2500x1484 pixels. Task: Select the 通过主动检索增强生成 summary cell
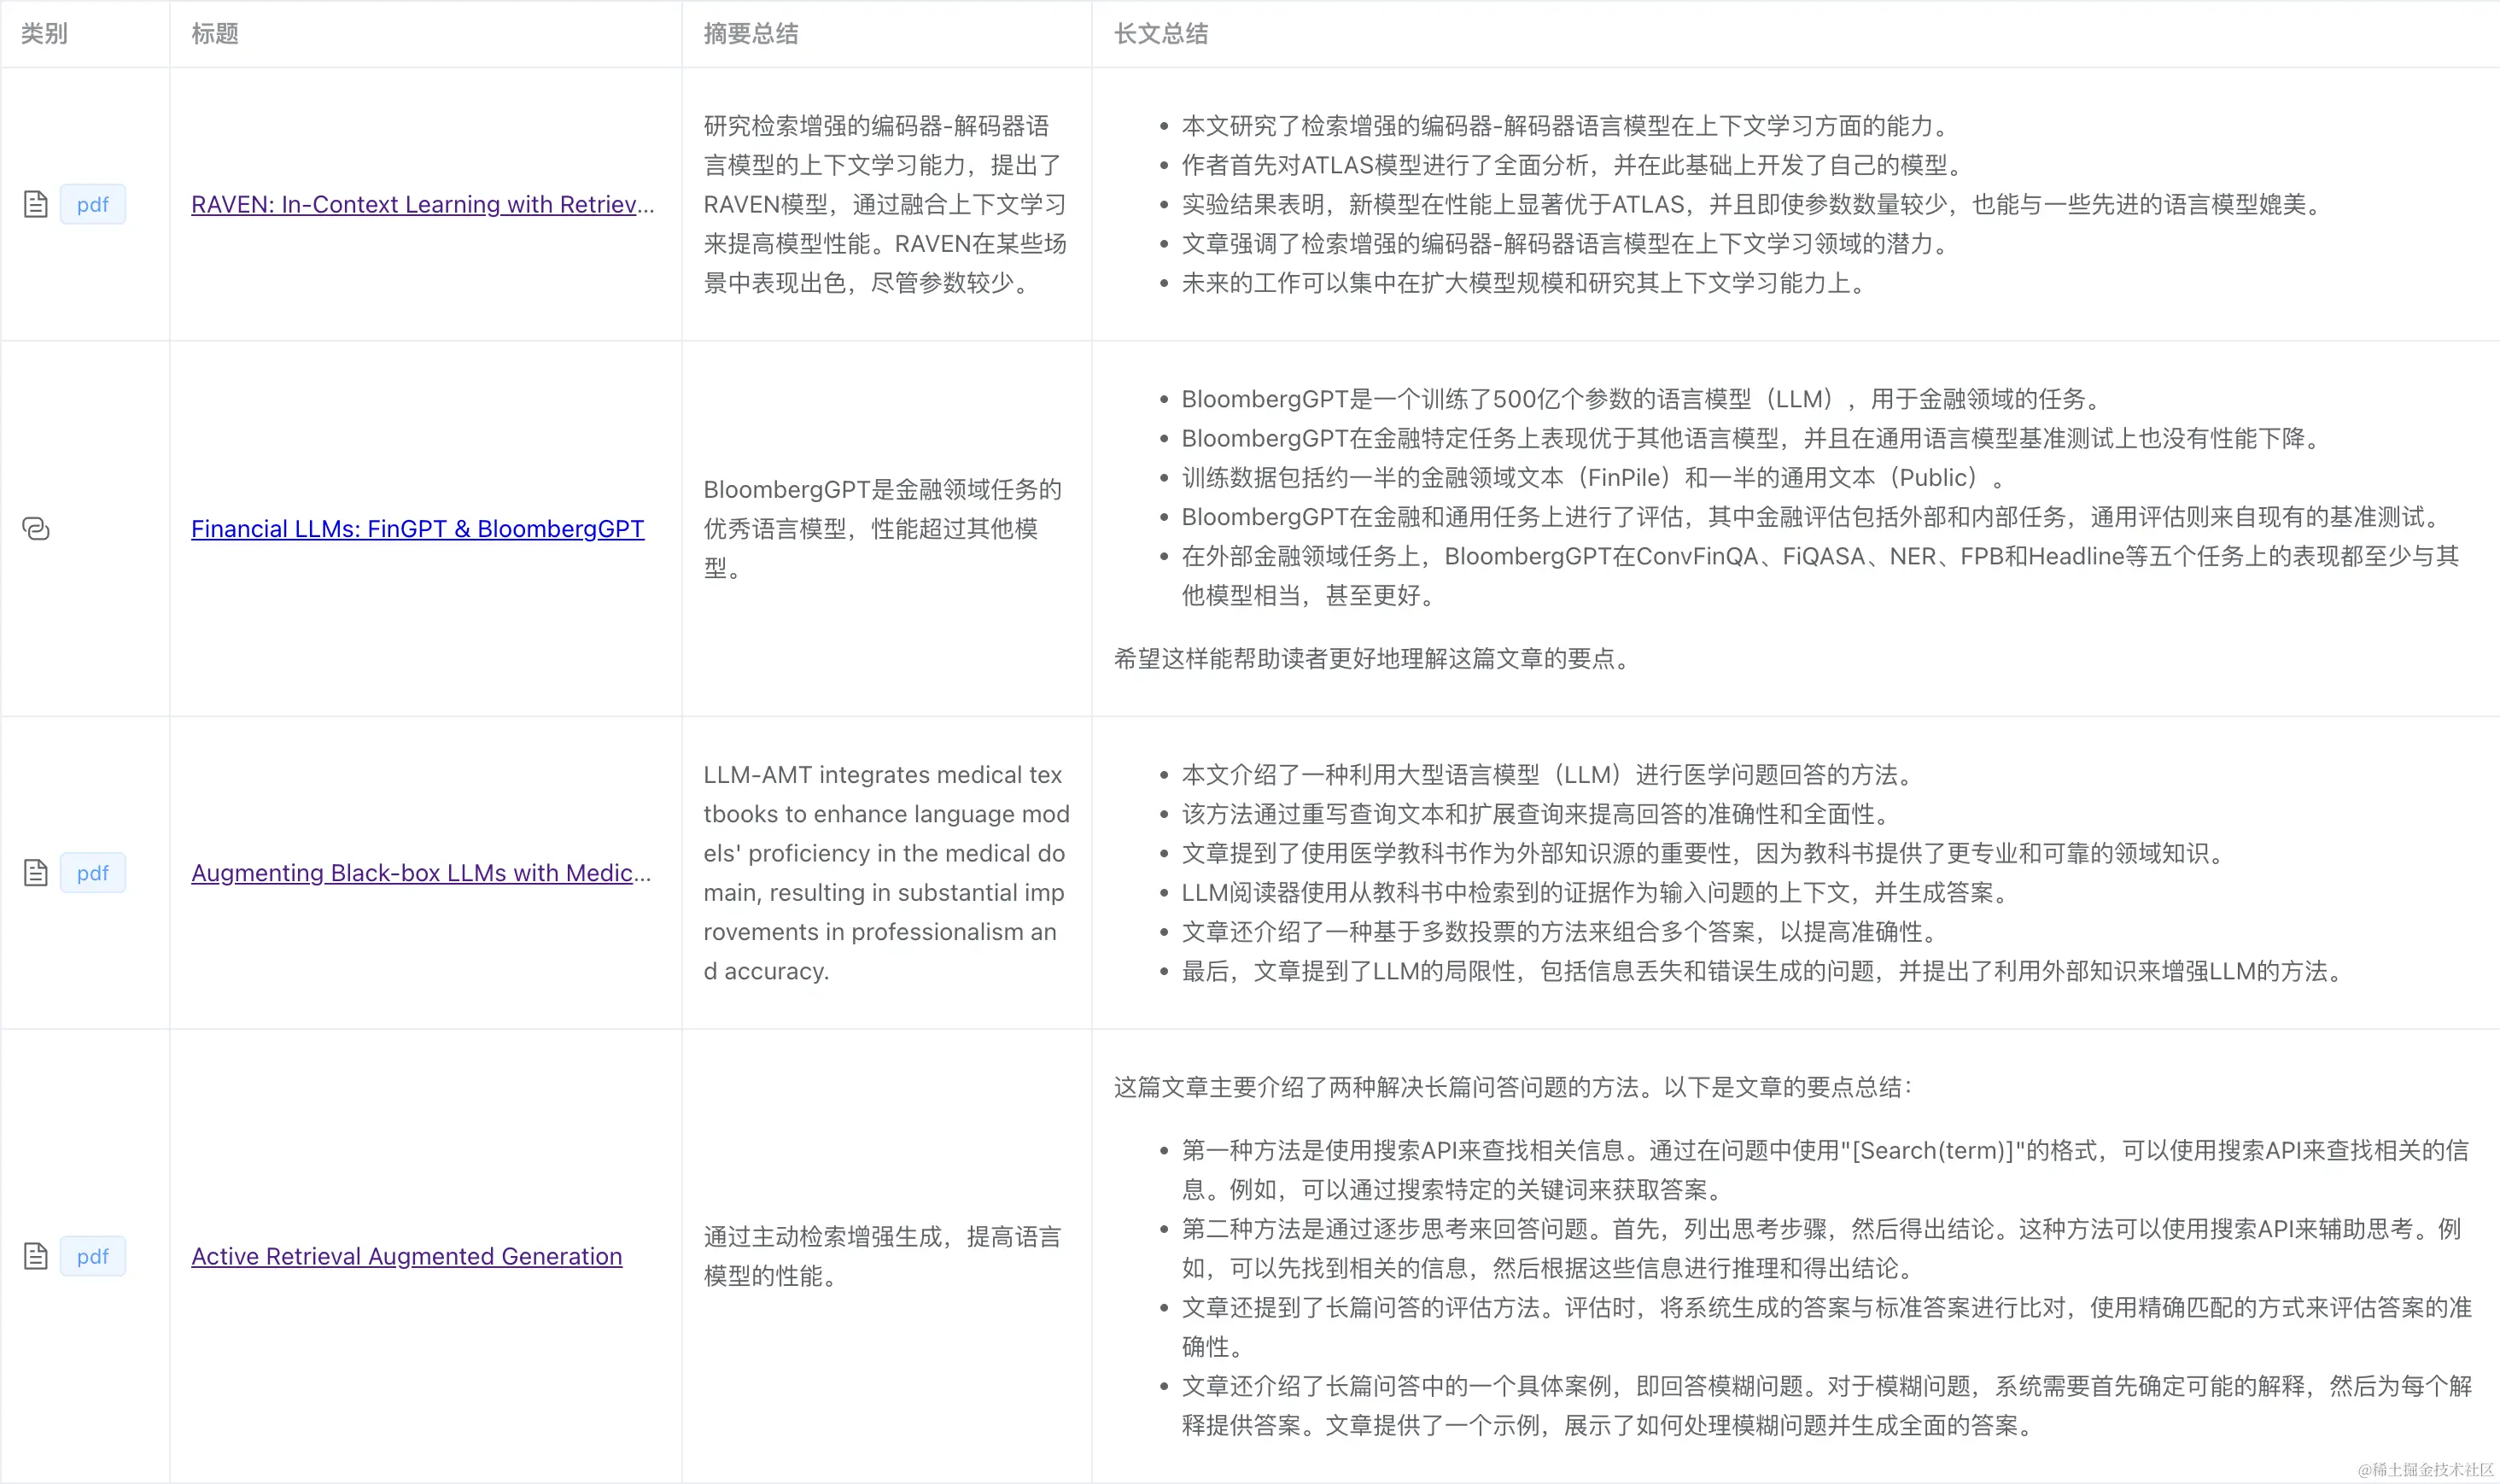tap(884, 1256)
